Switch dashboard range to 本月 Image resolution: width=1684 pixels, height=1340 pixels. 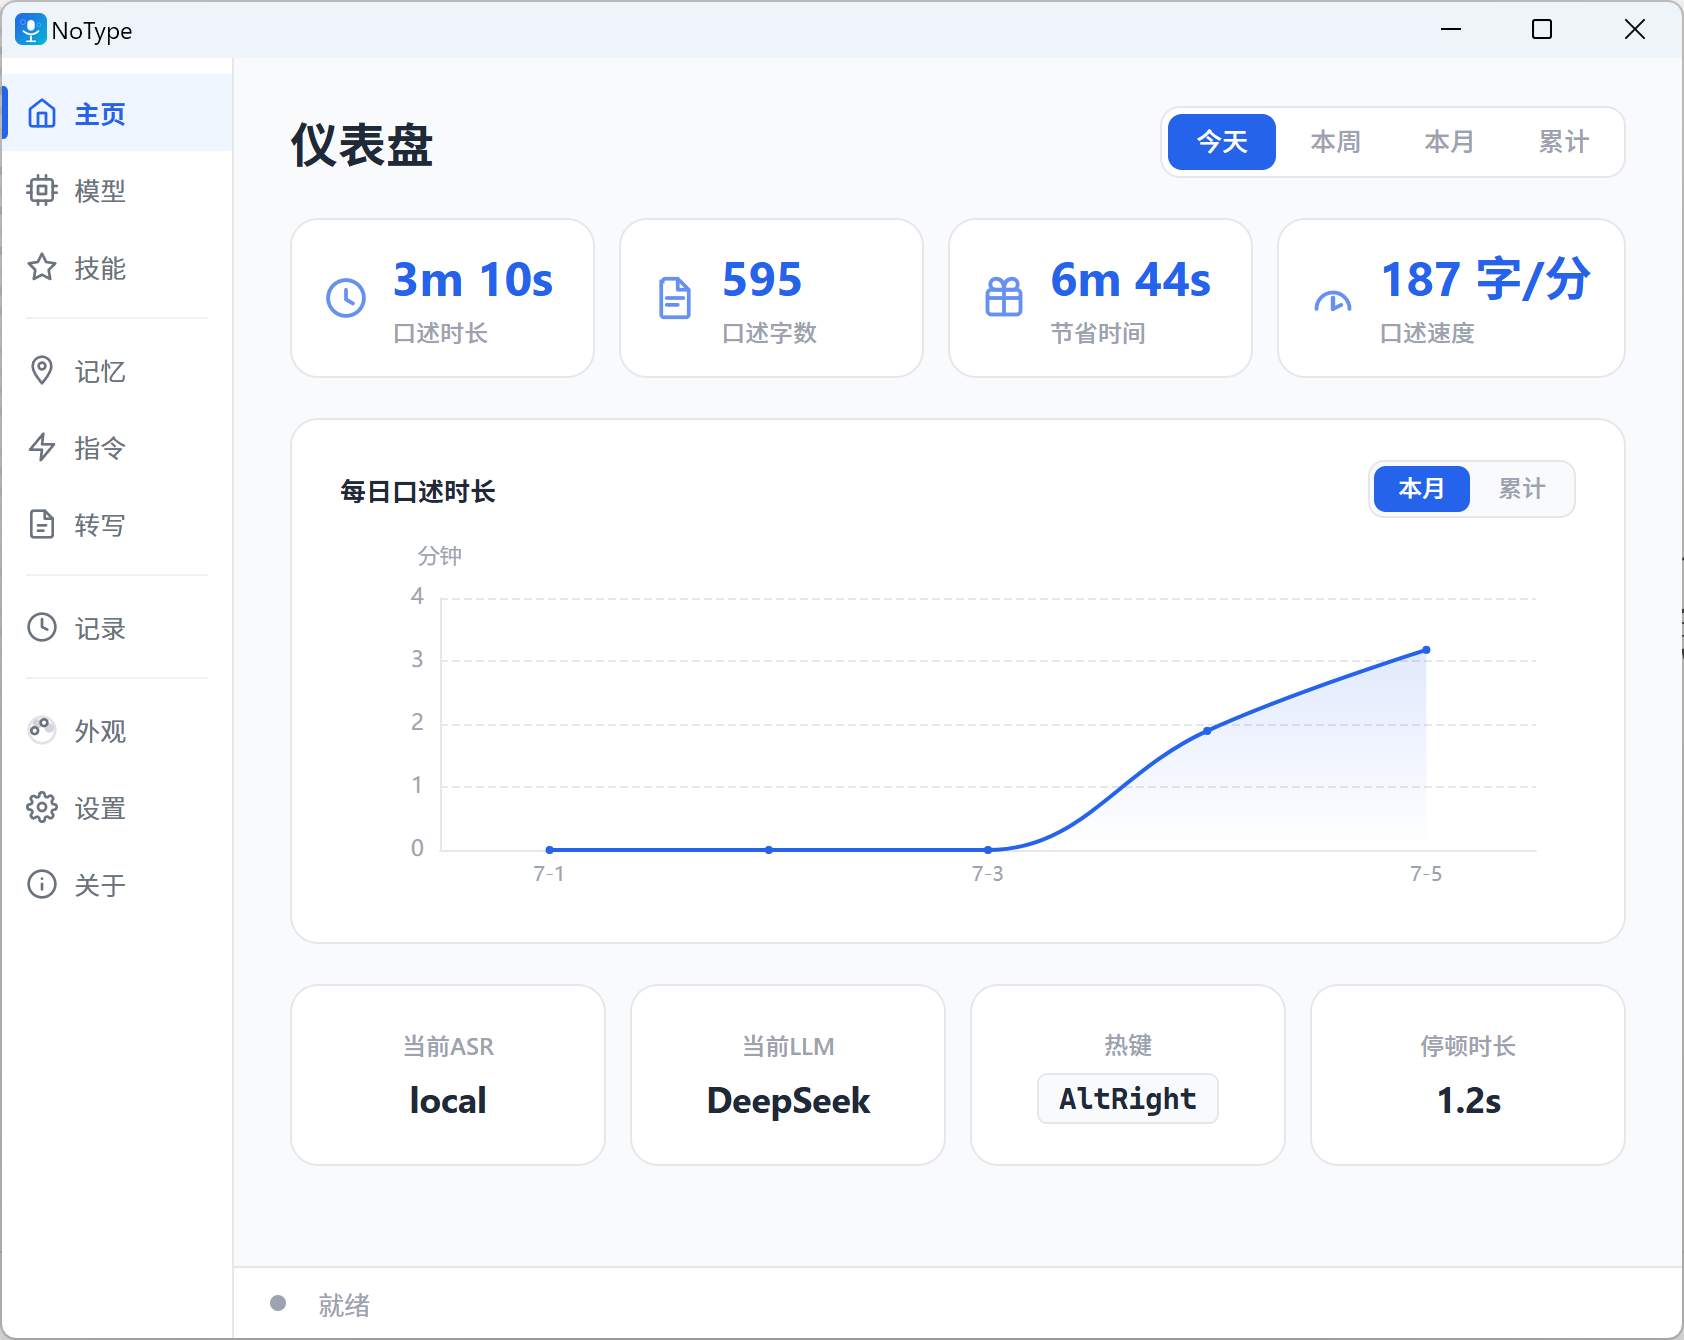click(1450, 142)
